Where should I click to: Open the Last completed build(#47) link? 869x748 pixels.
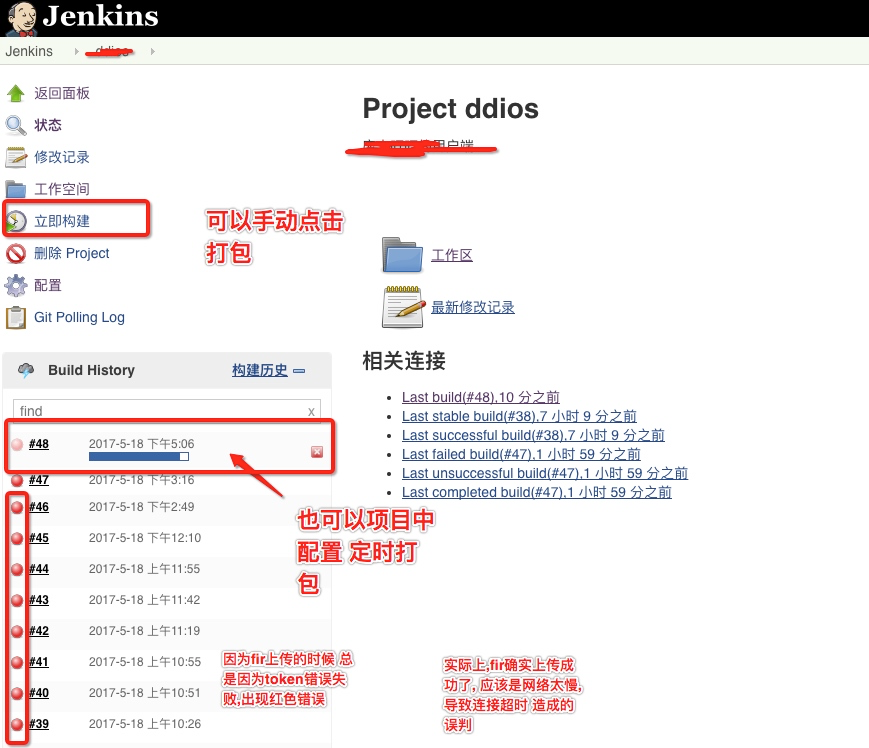tap(537, 492)
